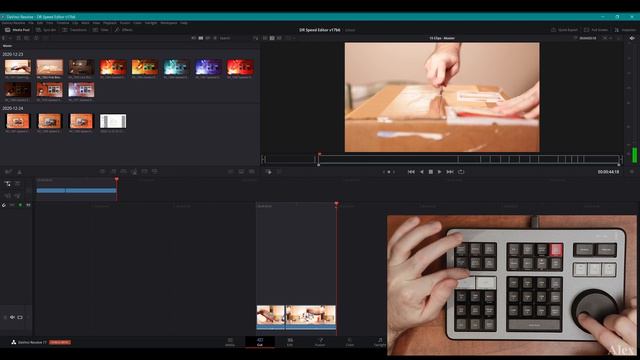Switch to the Edit page tab
The image size is (640, 360).
[x=290, y=342]
